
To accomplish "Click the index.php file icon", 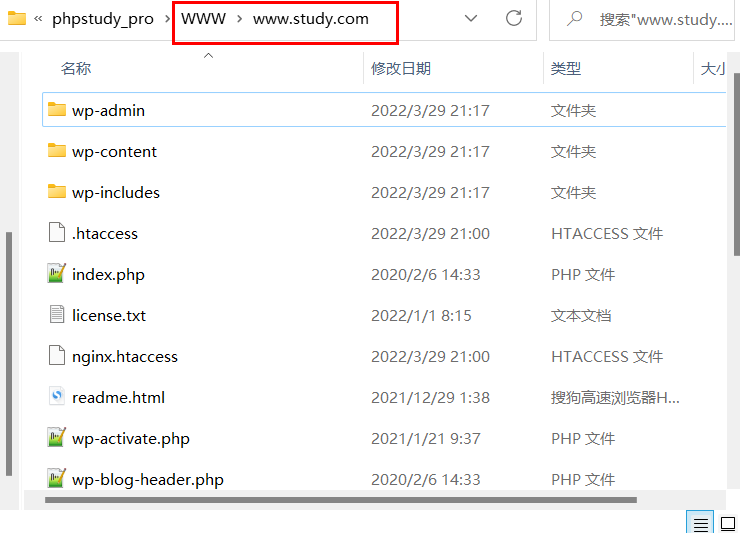I will 57,274.
